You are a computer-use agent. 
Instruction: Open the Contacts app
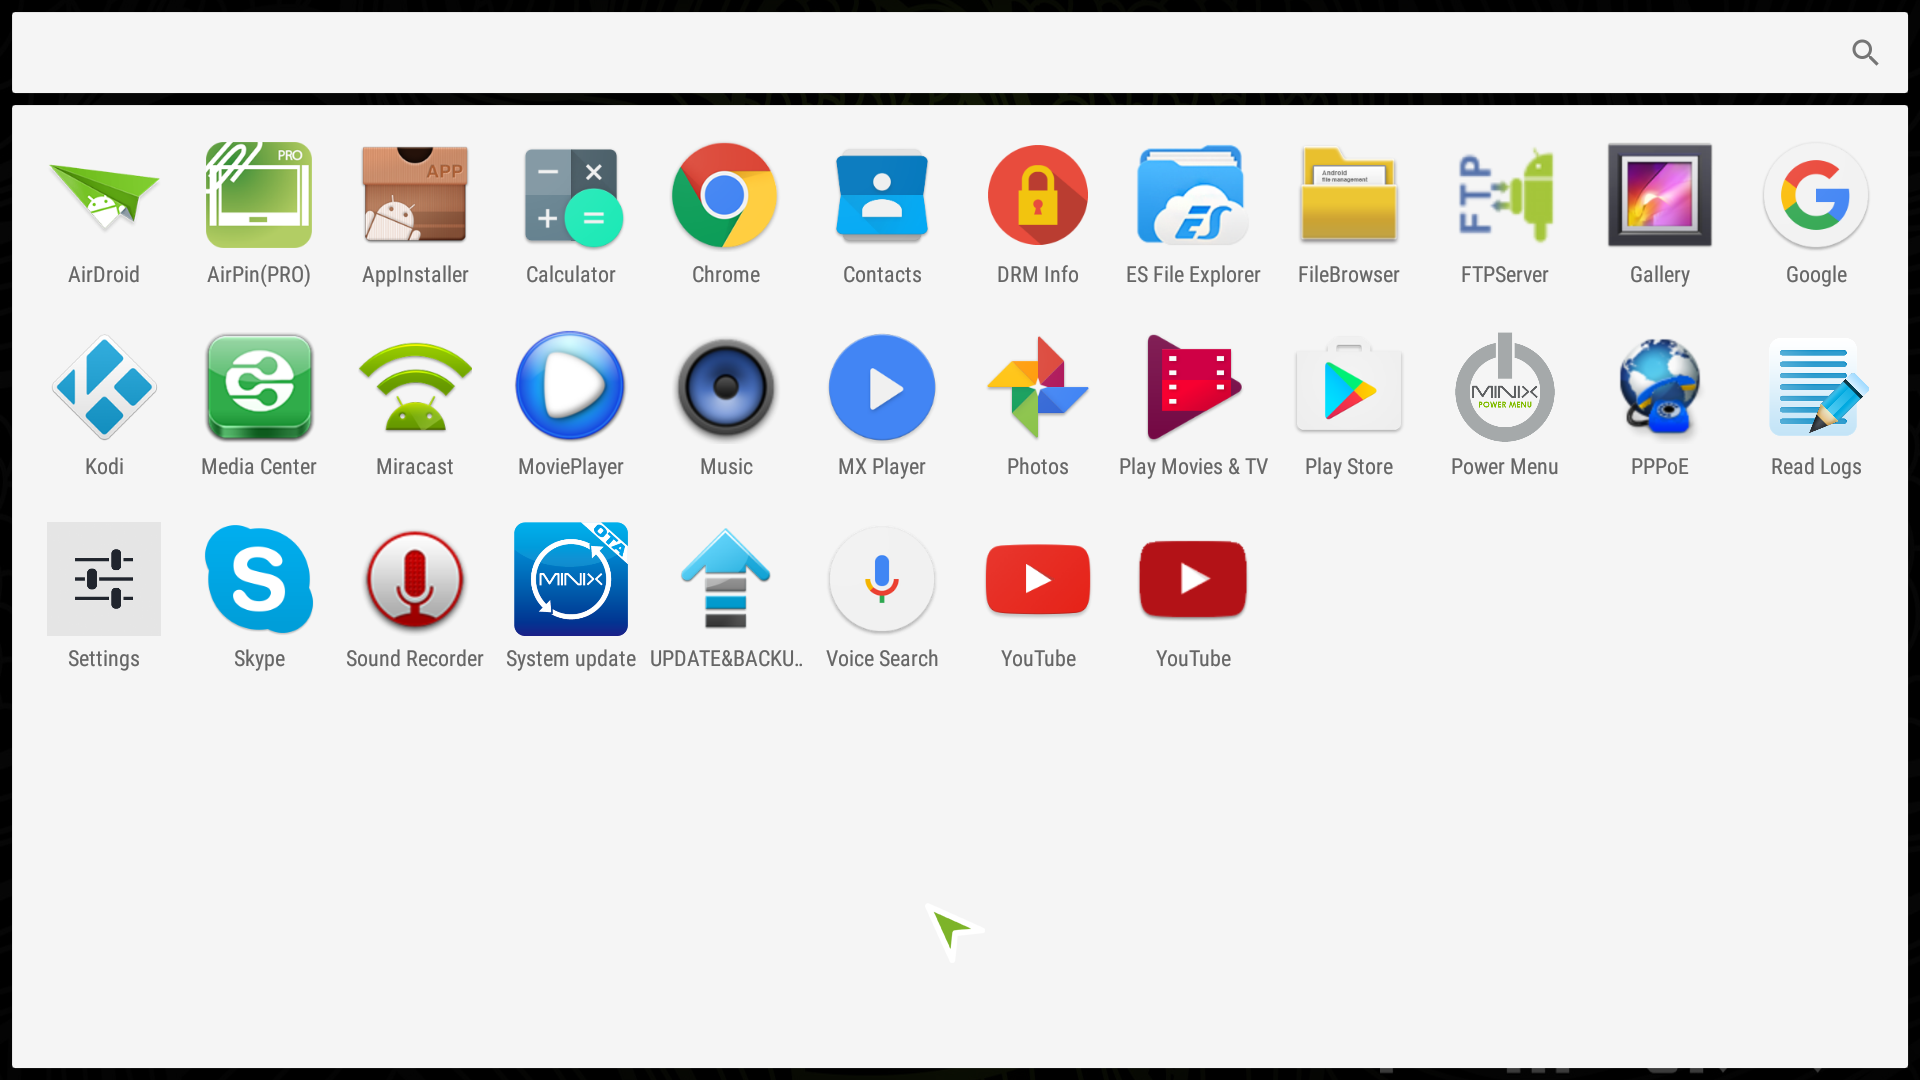click(882, 196)
